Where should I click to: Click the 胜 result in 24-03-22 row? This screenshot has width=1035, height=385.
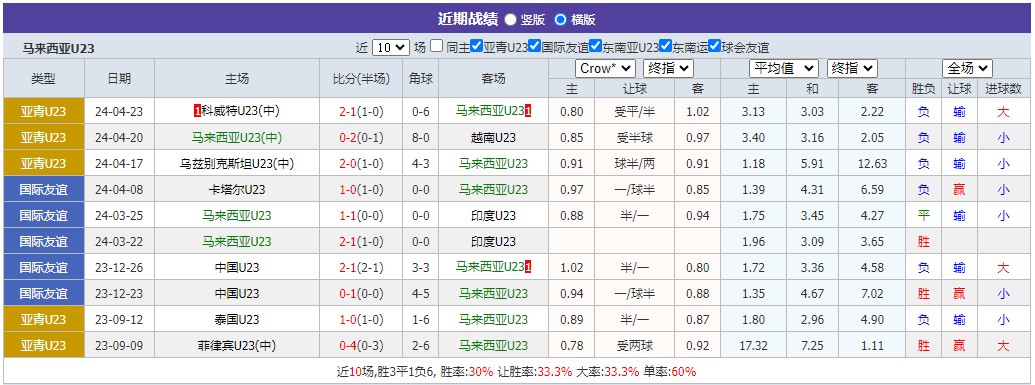(x=923, y=242)
